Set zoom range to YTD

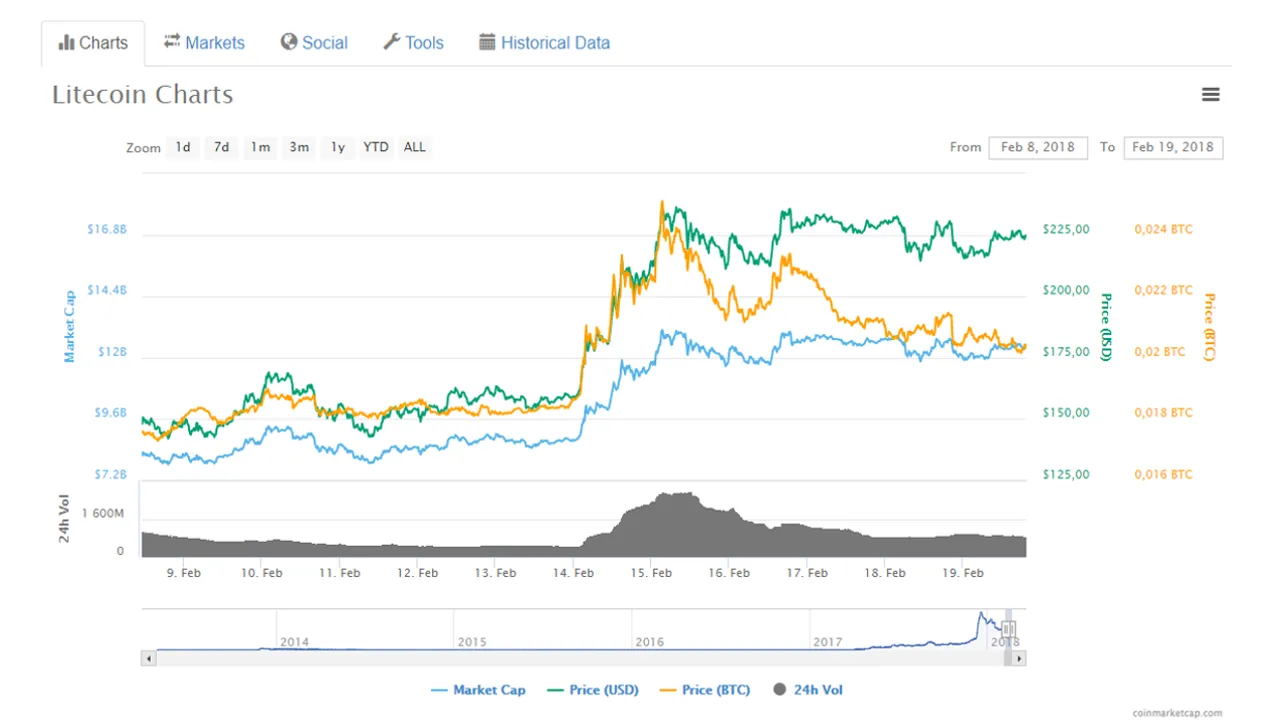pyautogui.click(x=376, y=147)
